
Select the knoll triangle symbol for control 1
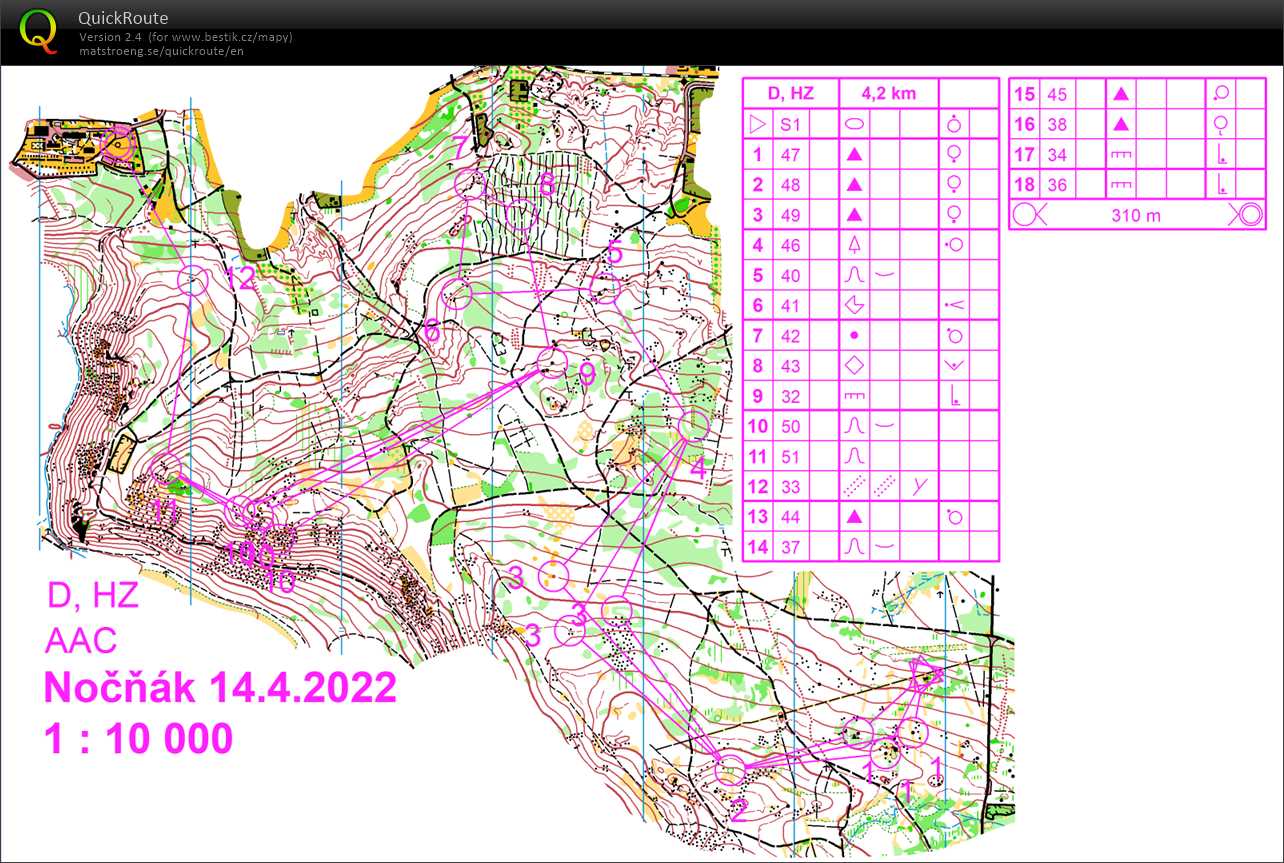pos(855,154)
